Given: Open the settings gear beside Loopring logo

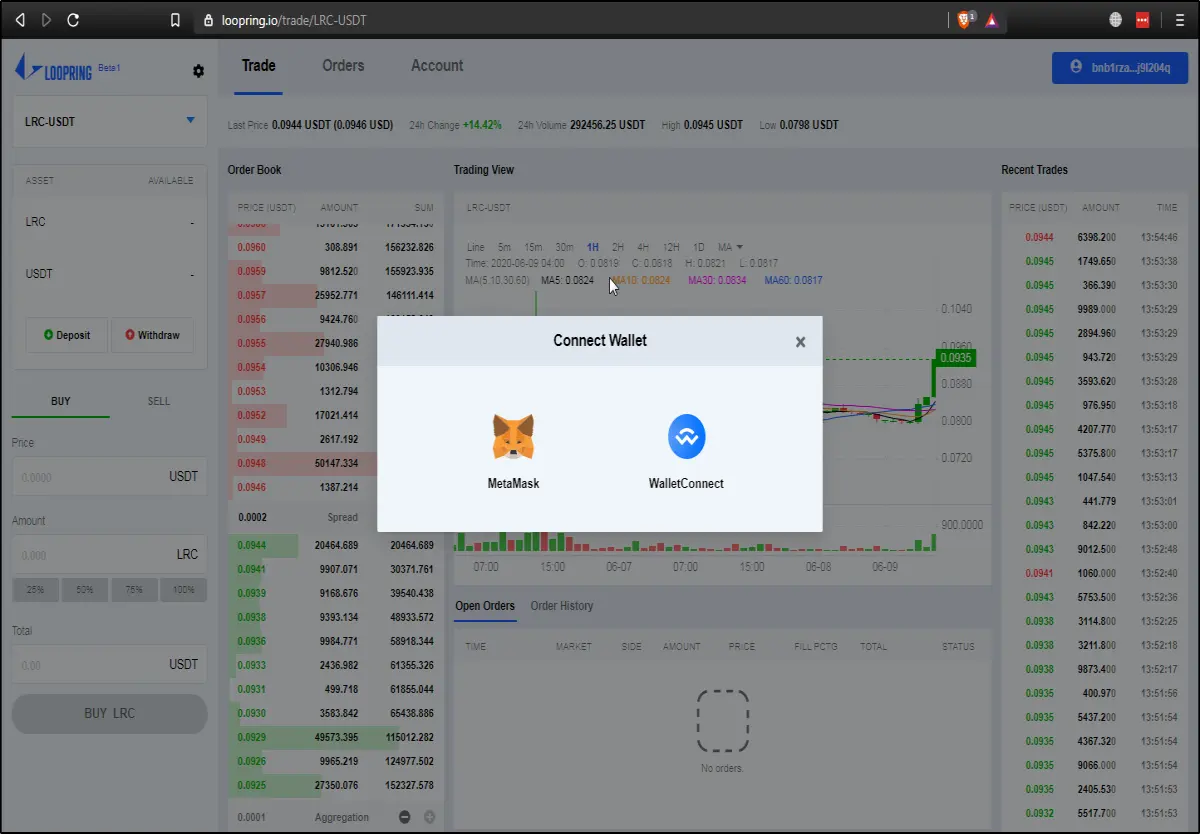Looking at the screenshot, I should click(x=198, y=71).
